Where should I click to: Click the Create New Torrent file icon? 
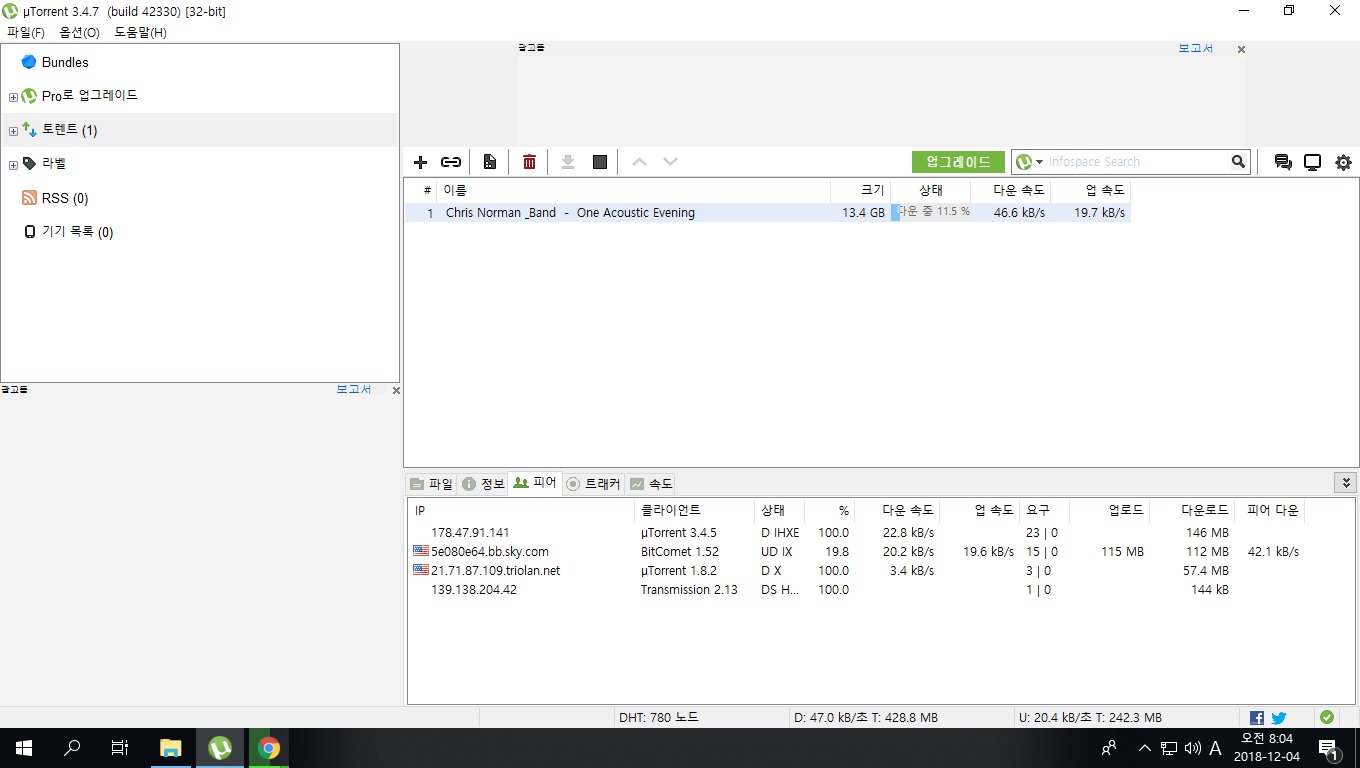(490, 162)
